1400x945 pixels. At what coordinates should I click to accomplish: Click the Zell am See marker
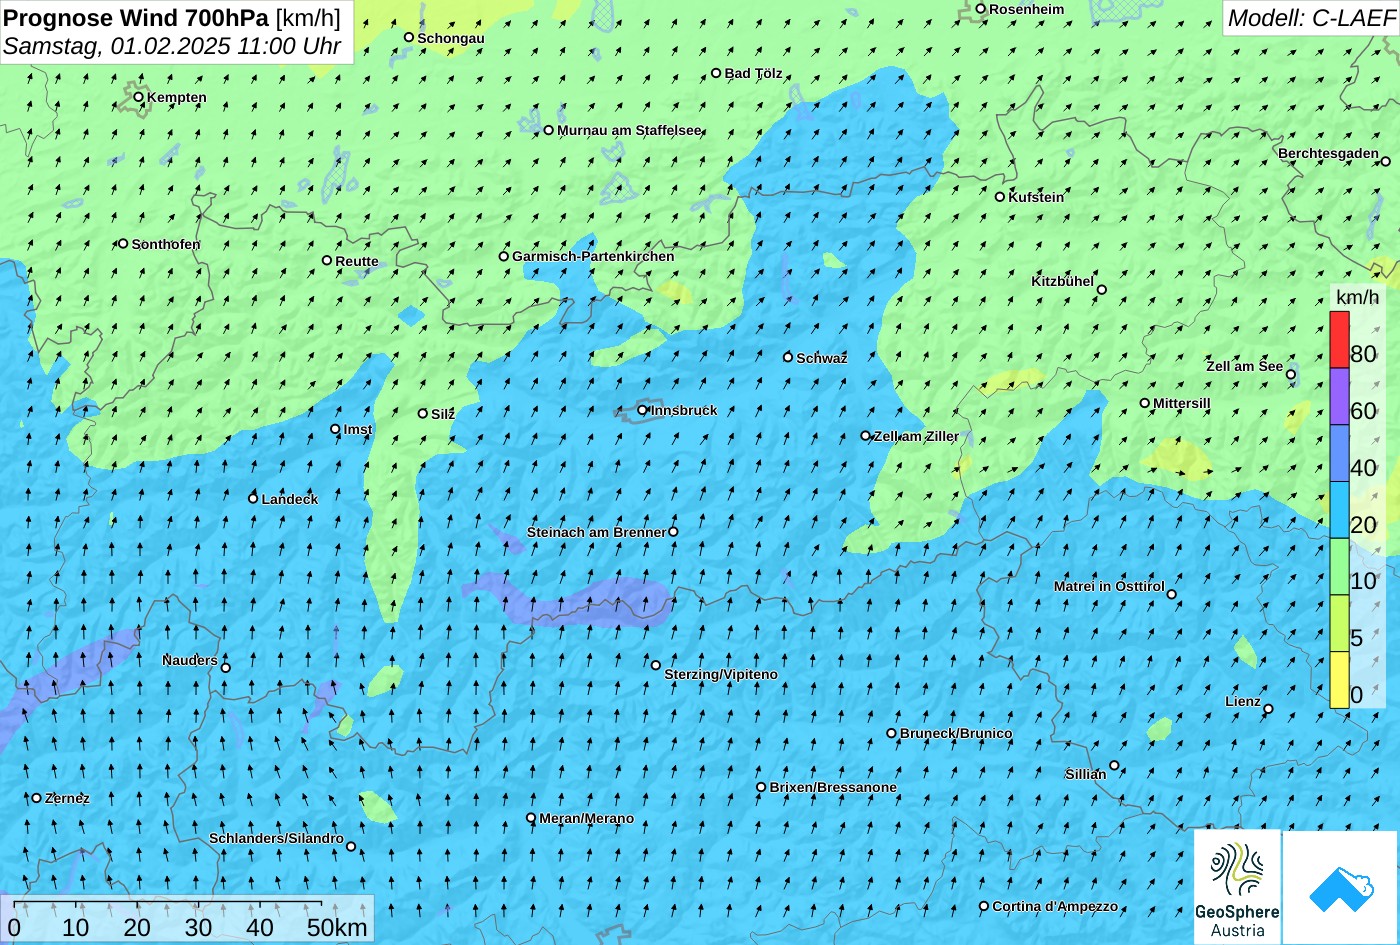tap(1291, 375)
